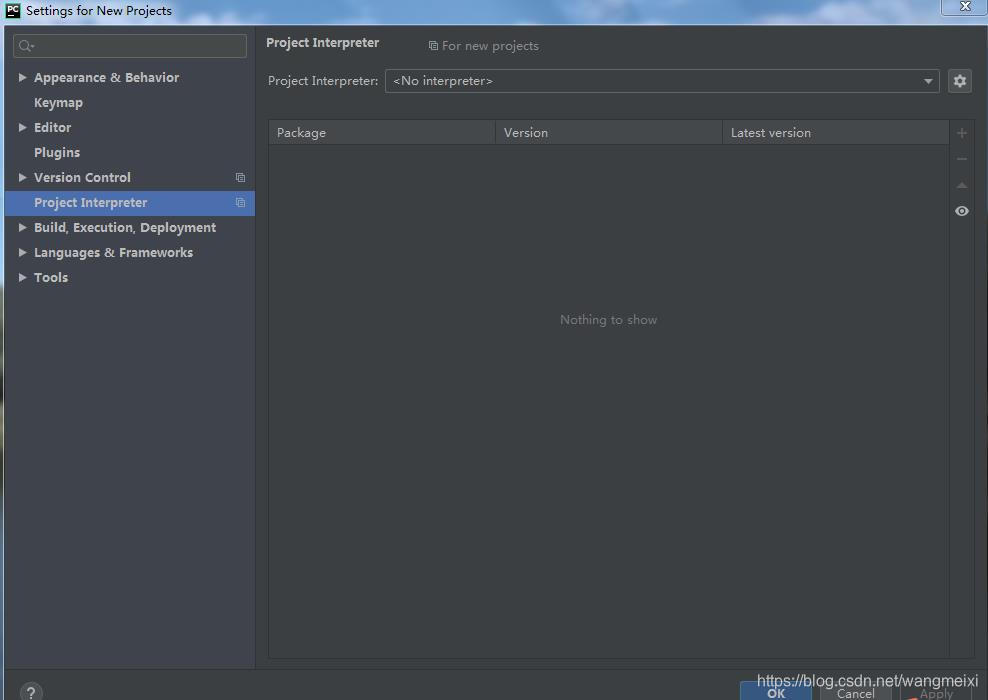Select Build, Execution, Deployment label

[x=125, y=227]
